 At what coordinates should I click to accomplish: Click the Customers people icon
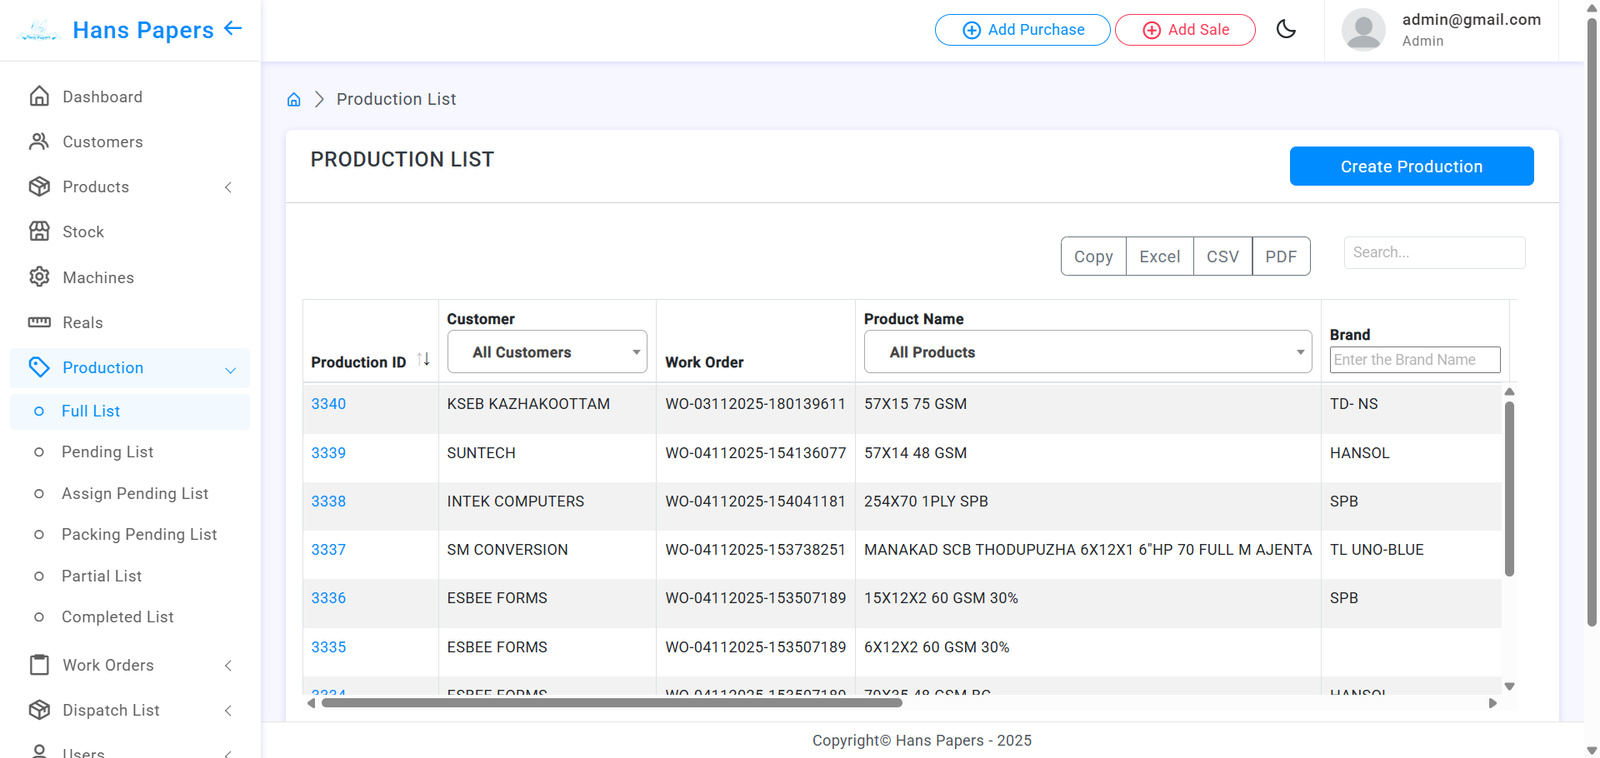(x=39, y=141)
